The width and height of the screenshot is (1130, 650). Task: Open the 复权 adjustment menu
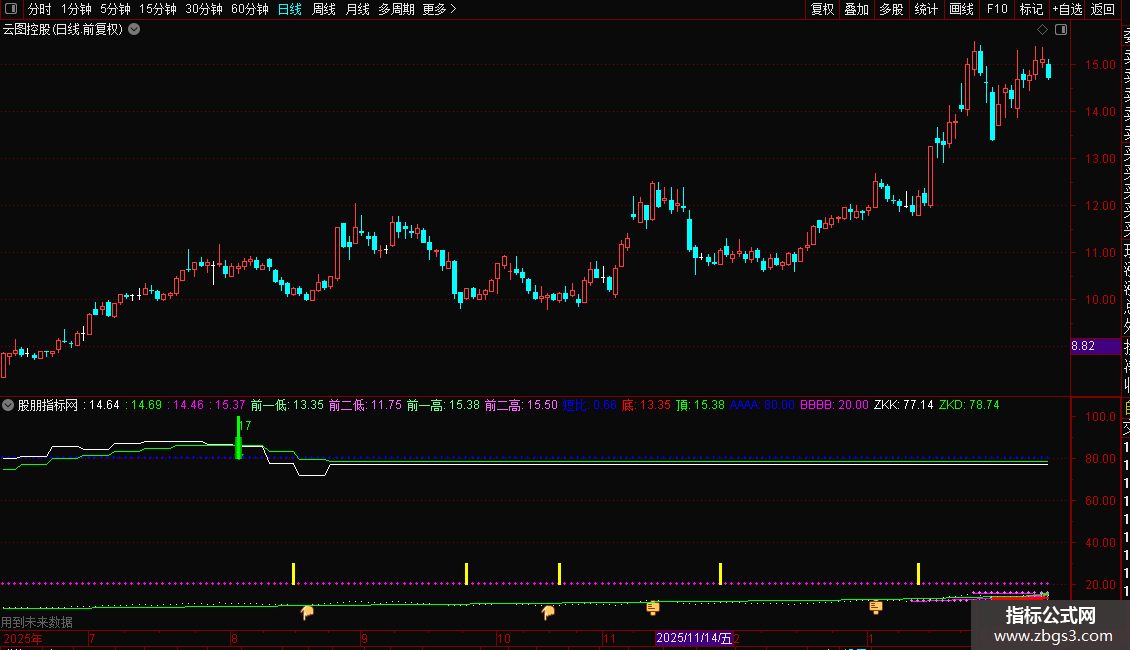pos(822,9)
